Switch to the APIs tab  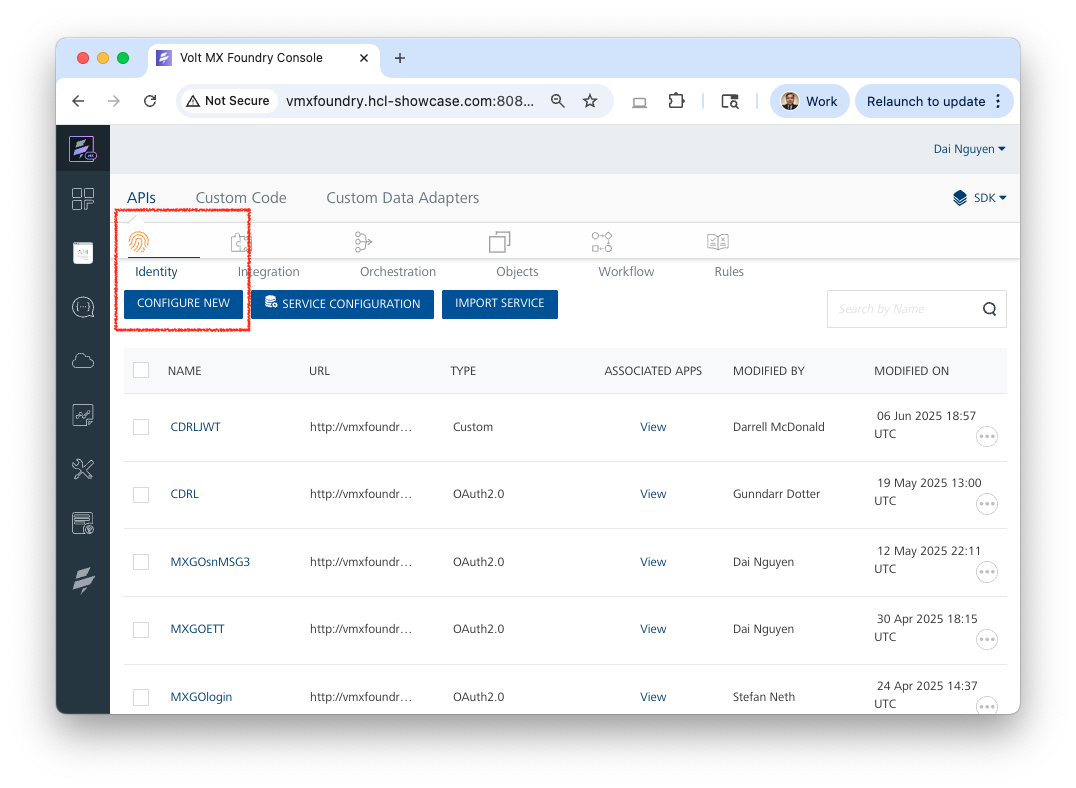141,198
